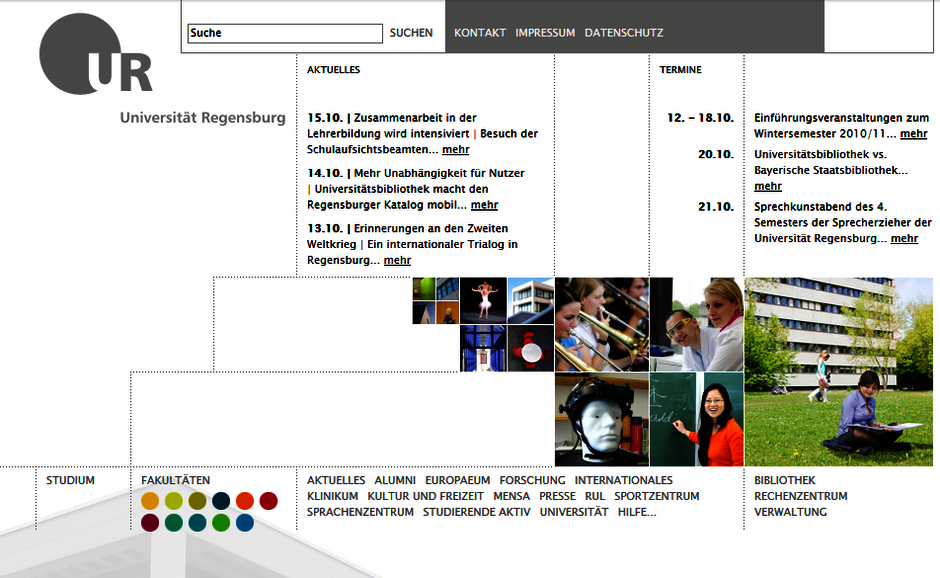Go to the DATENSCHUTZ page
Image resolution: width=940 pixels, height=578 pixels.
pos(624,33)
